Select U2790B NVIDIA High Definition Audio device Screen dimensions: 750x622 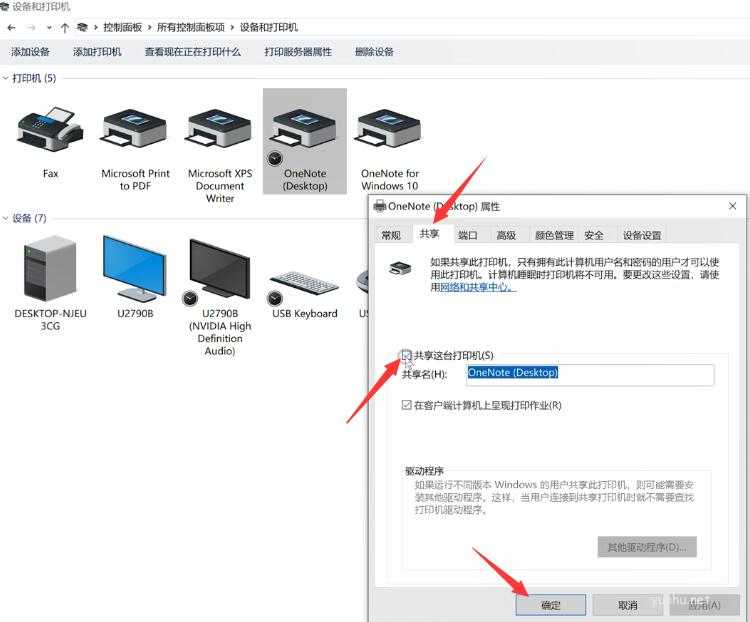click(220, 270)
